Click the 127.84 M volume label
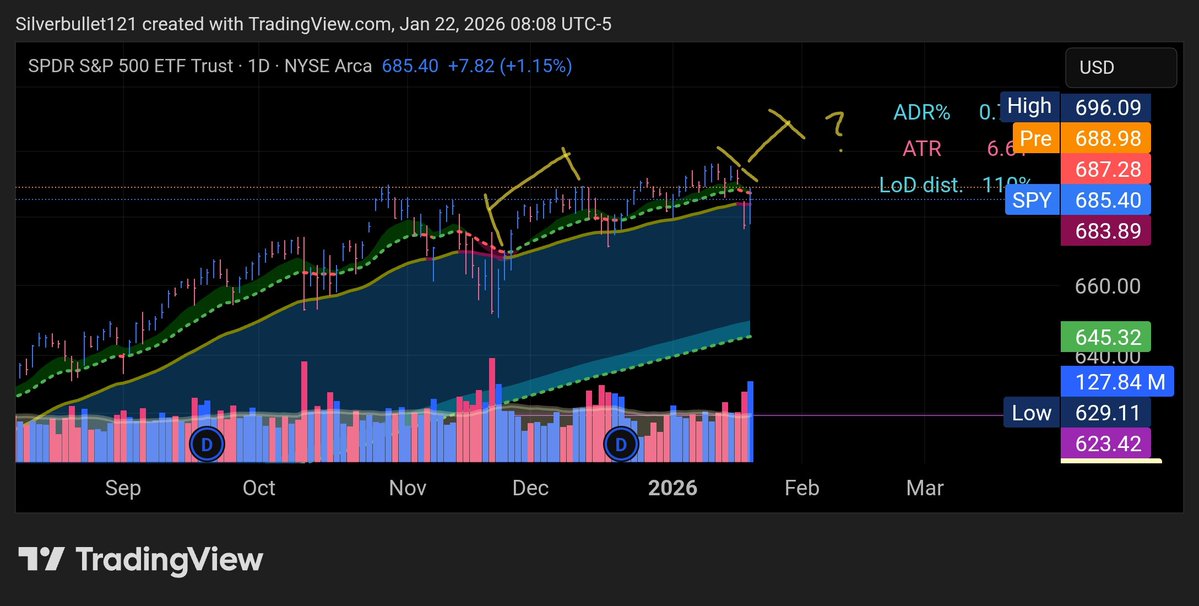Screen dimensions: 1199x606 click(x=1118, y=381)
